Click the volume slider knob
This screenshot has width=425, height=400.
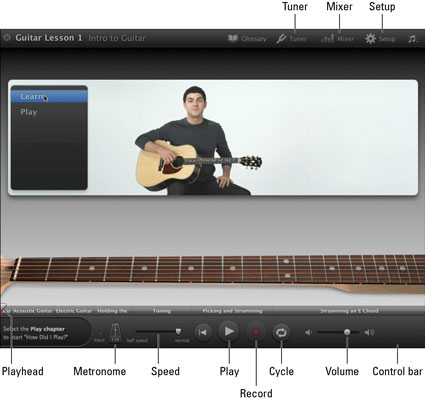347,332
